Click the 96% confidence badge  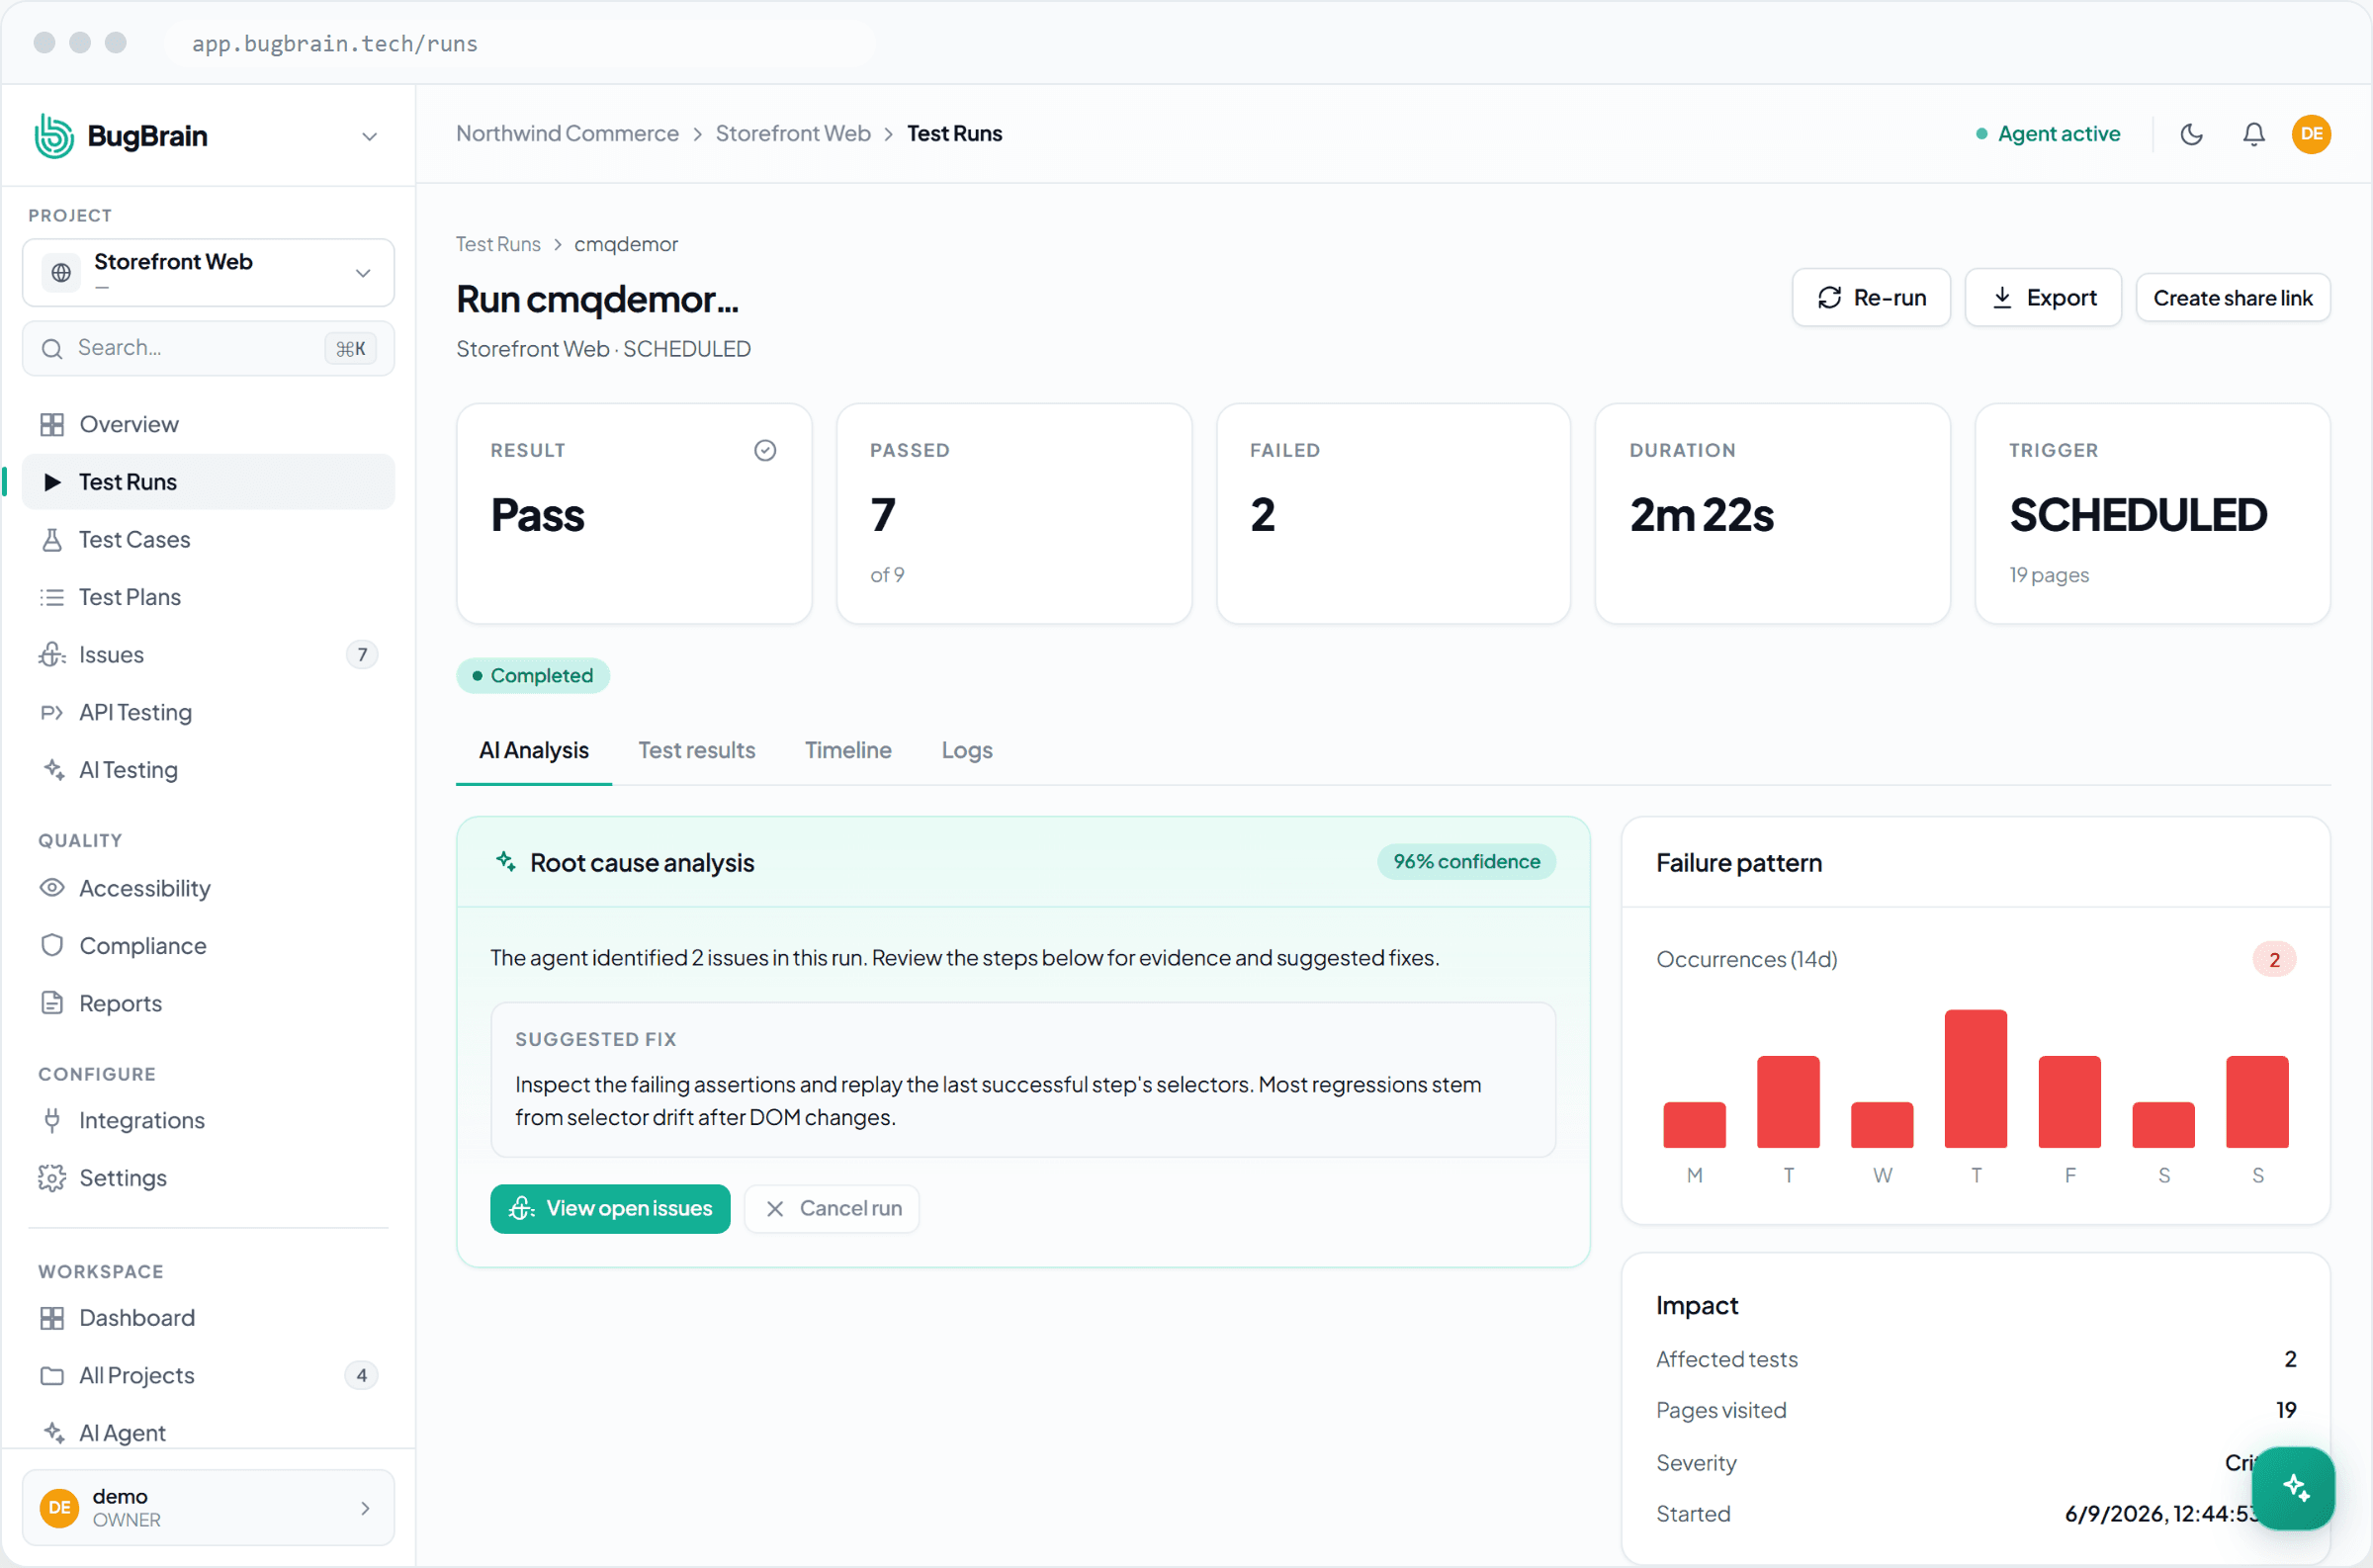1466,862
